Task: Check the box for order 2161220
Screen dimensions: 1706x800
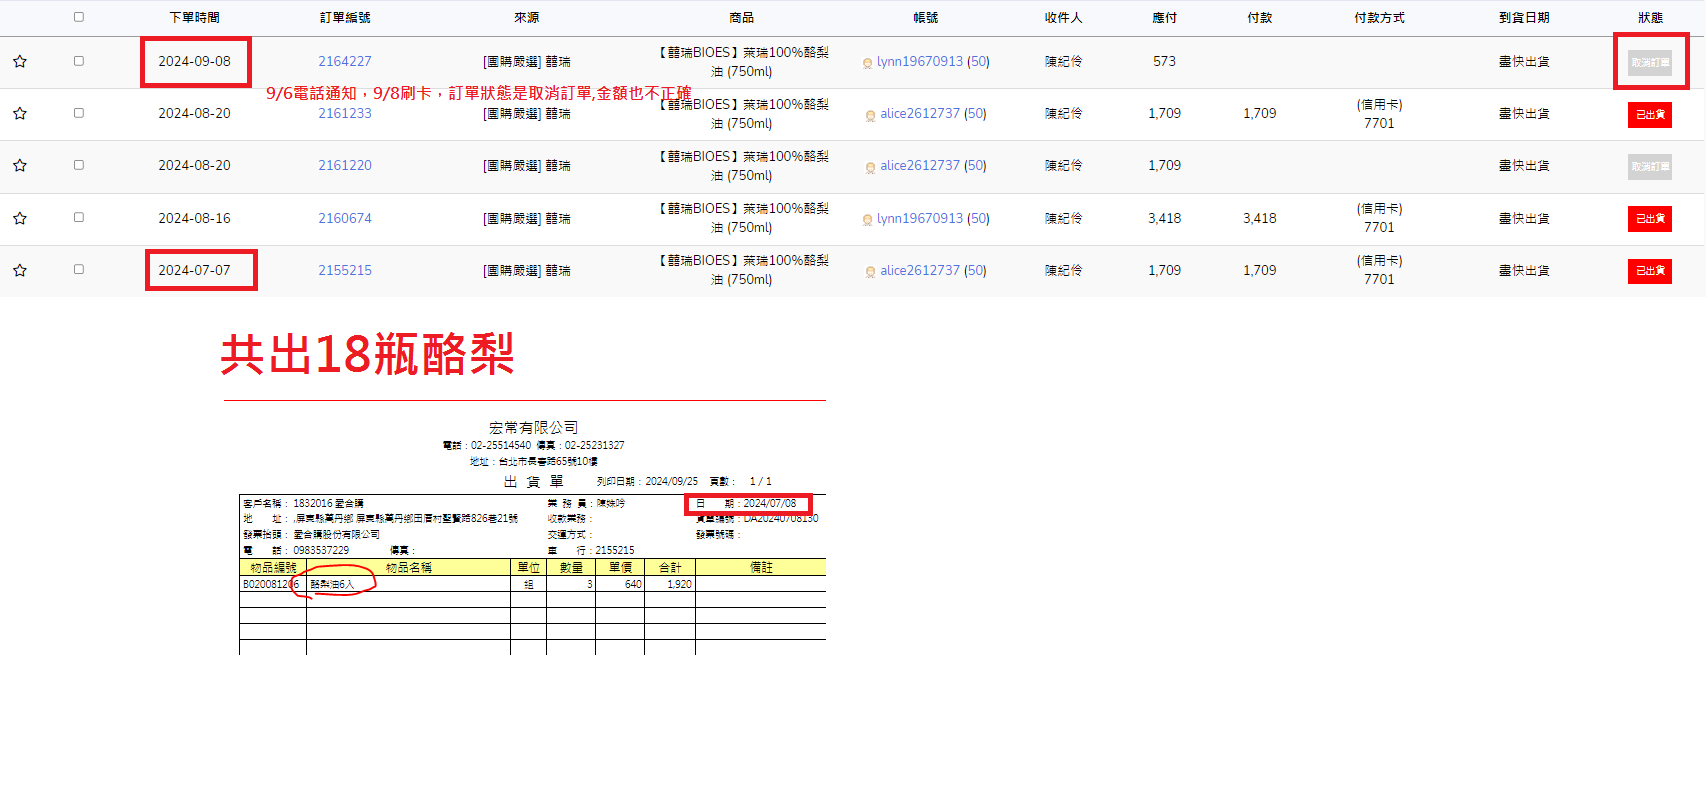Action: coord(79,165)
